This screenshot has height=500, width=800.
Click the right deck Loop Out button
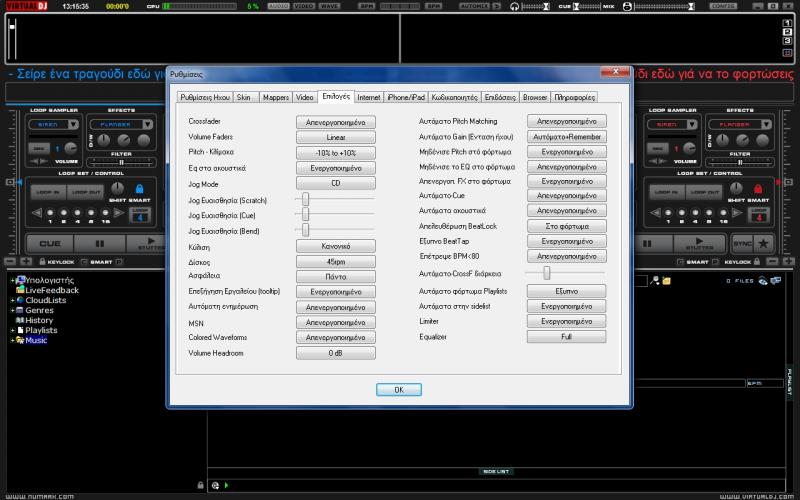pyautogui.click(x=705, y=192)
